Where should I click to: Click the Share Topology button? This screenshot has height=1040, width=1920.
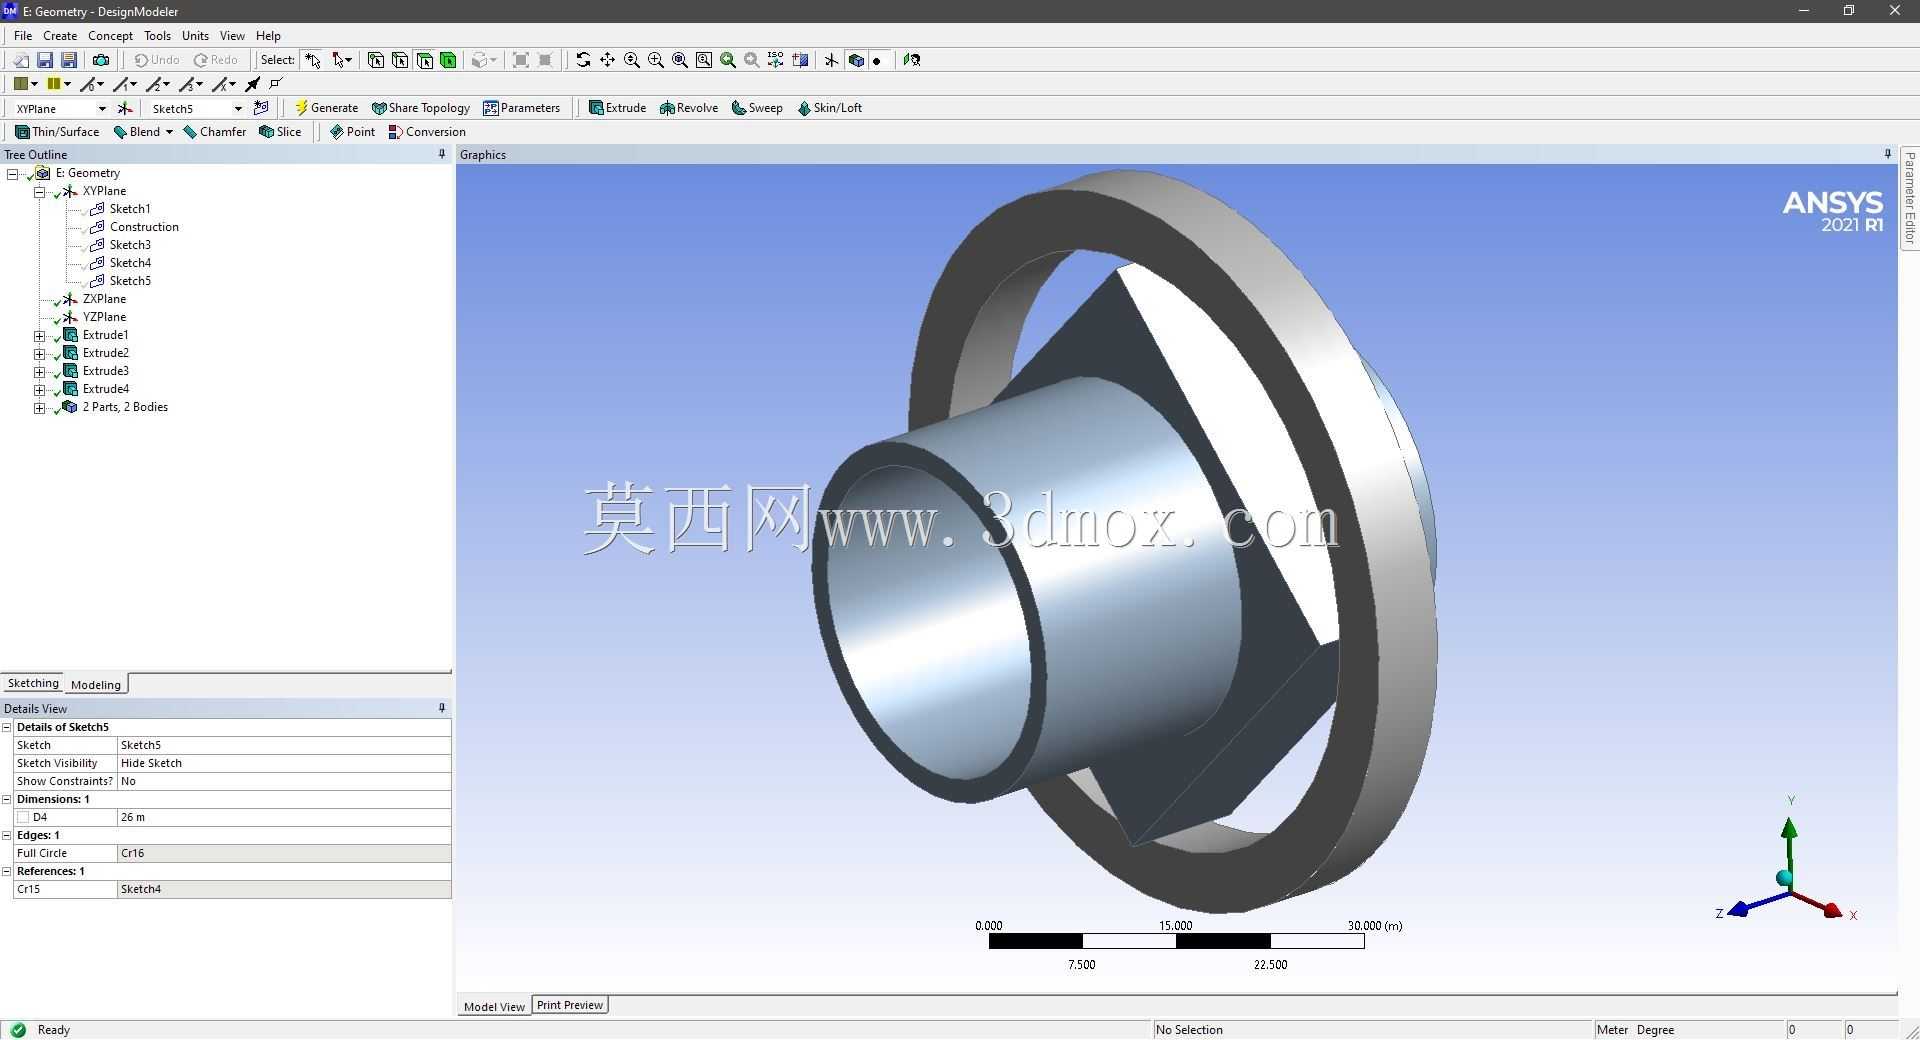(x=420, y=108)
